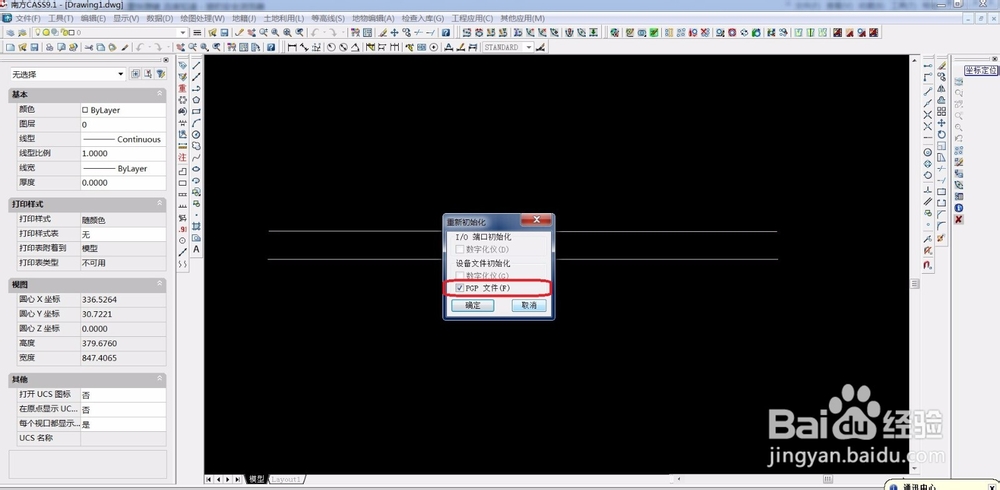
Task: Select the Polygon drawing tool
Action: point(196,100)
